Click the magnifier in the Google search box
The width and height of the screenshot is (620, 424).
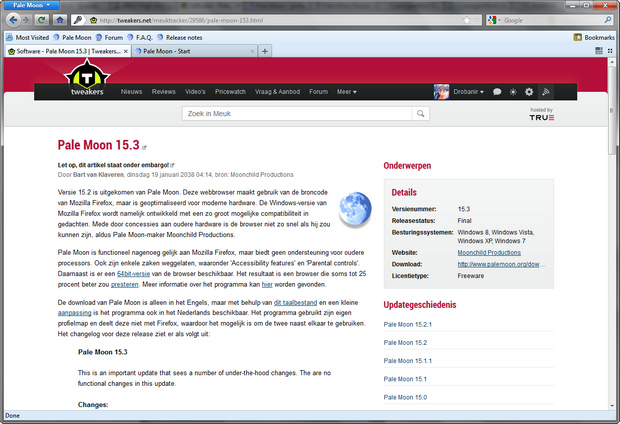608,20
